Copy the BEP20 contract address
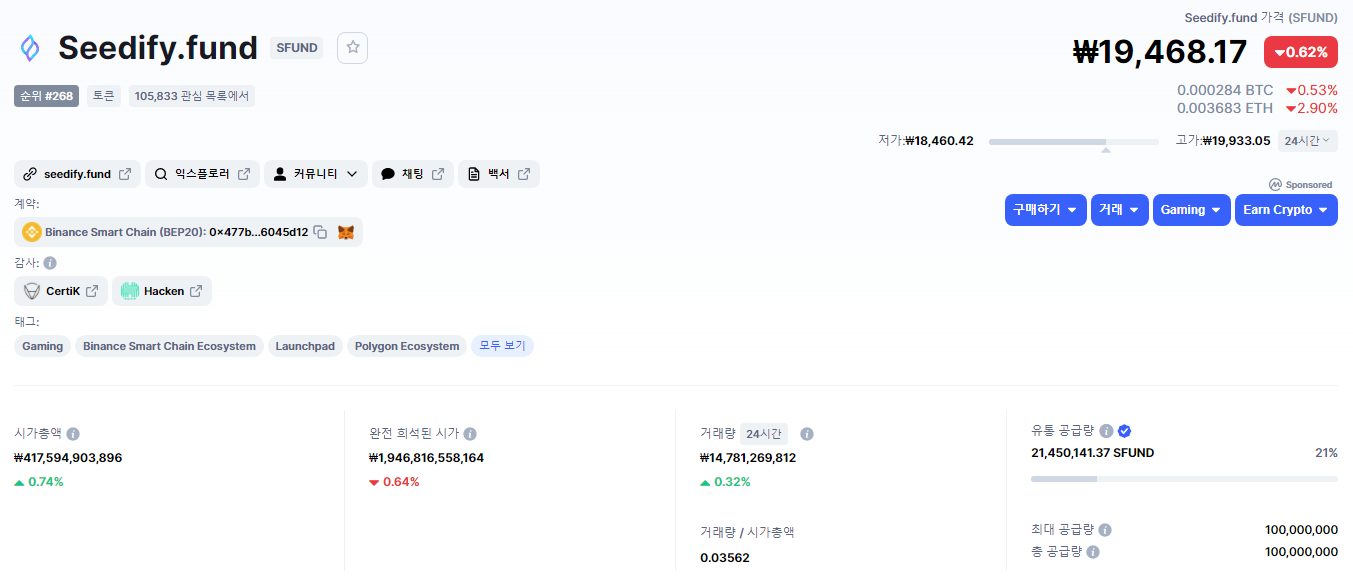Viewport: 1353px width, 581px height. click(x=320, y=232)
